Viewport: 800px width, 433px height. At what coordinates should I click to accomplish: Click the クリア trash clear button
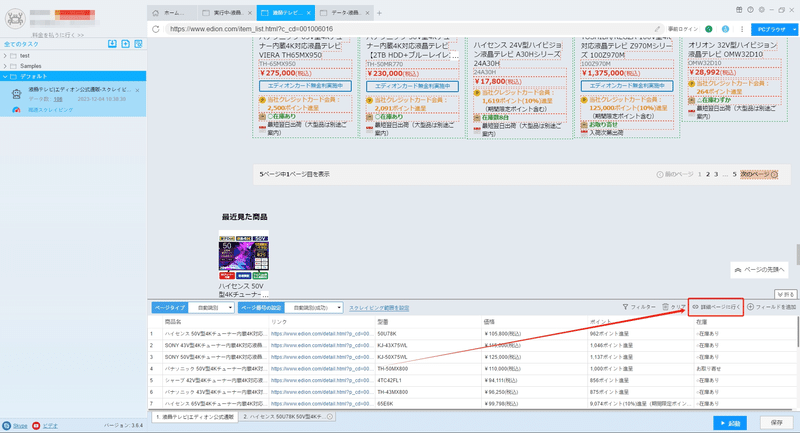click(x=673, y=307)
